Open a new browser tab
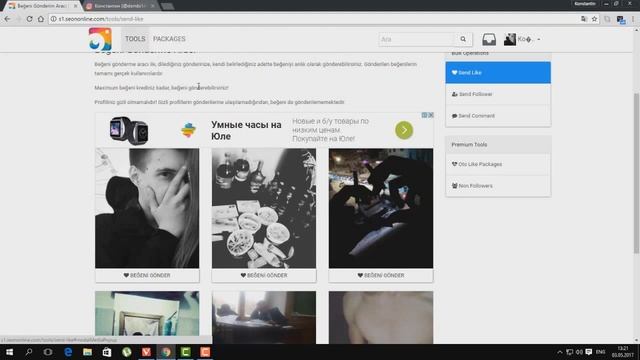Image resolution: width=640 pixels, height=360 pixels. tap(167, 6)
